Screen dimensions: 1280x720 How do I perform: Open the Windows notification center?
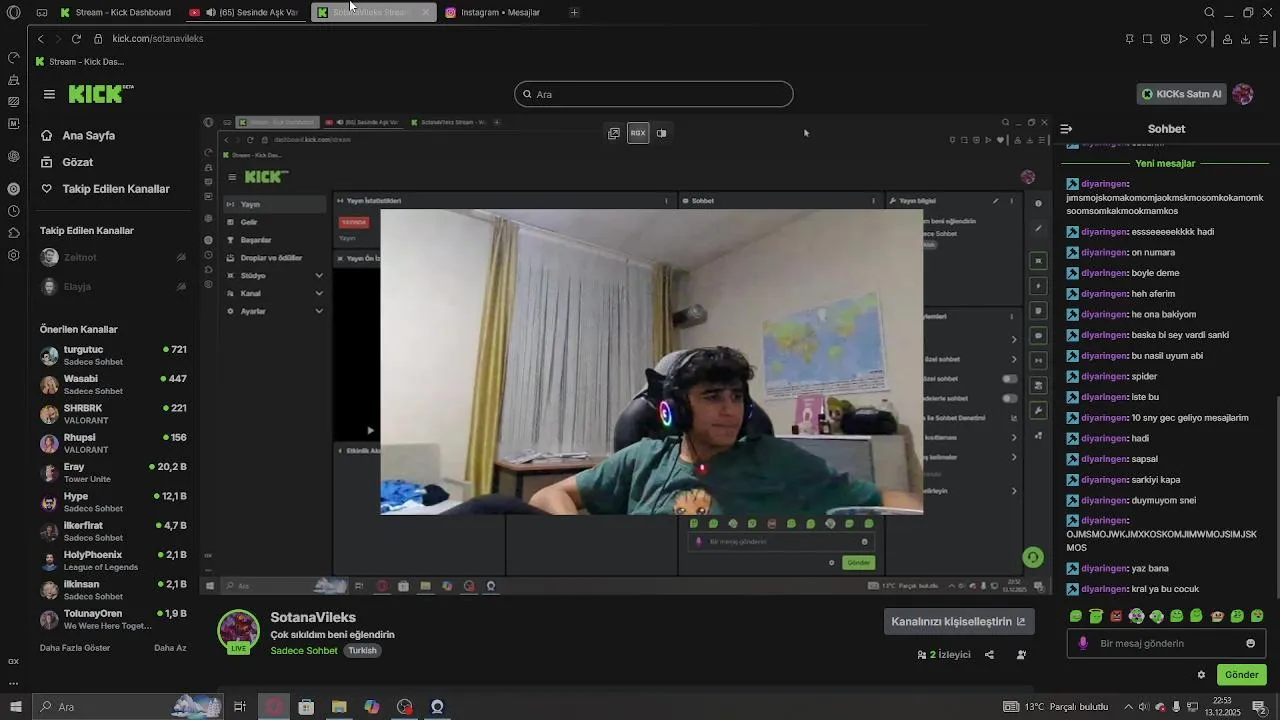(x=1259, y=707)
